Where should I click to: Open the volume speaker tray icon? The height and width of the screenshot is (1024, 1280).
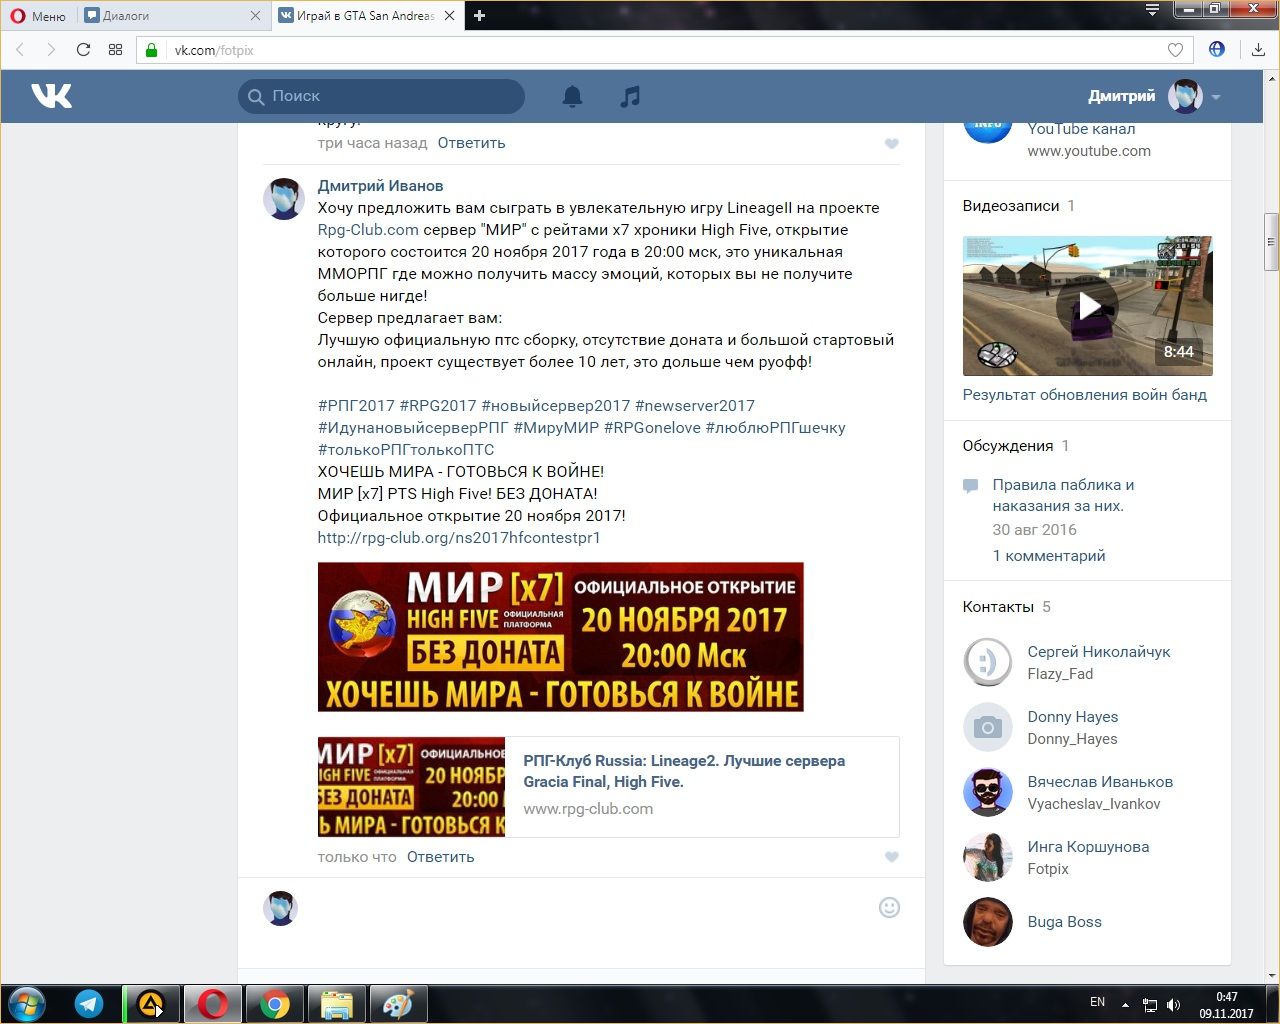tap(1173, 1004)
